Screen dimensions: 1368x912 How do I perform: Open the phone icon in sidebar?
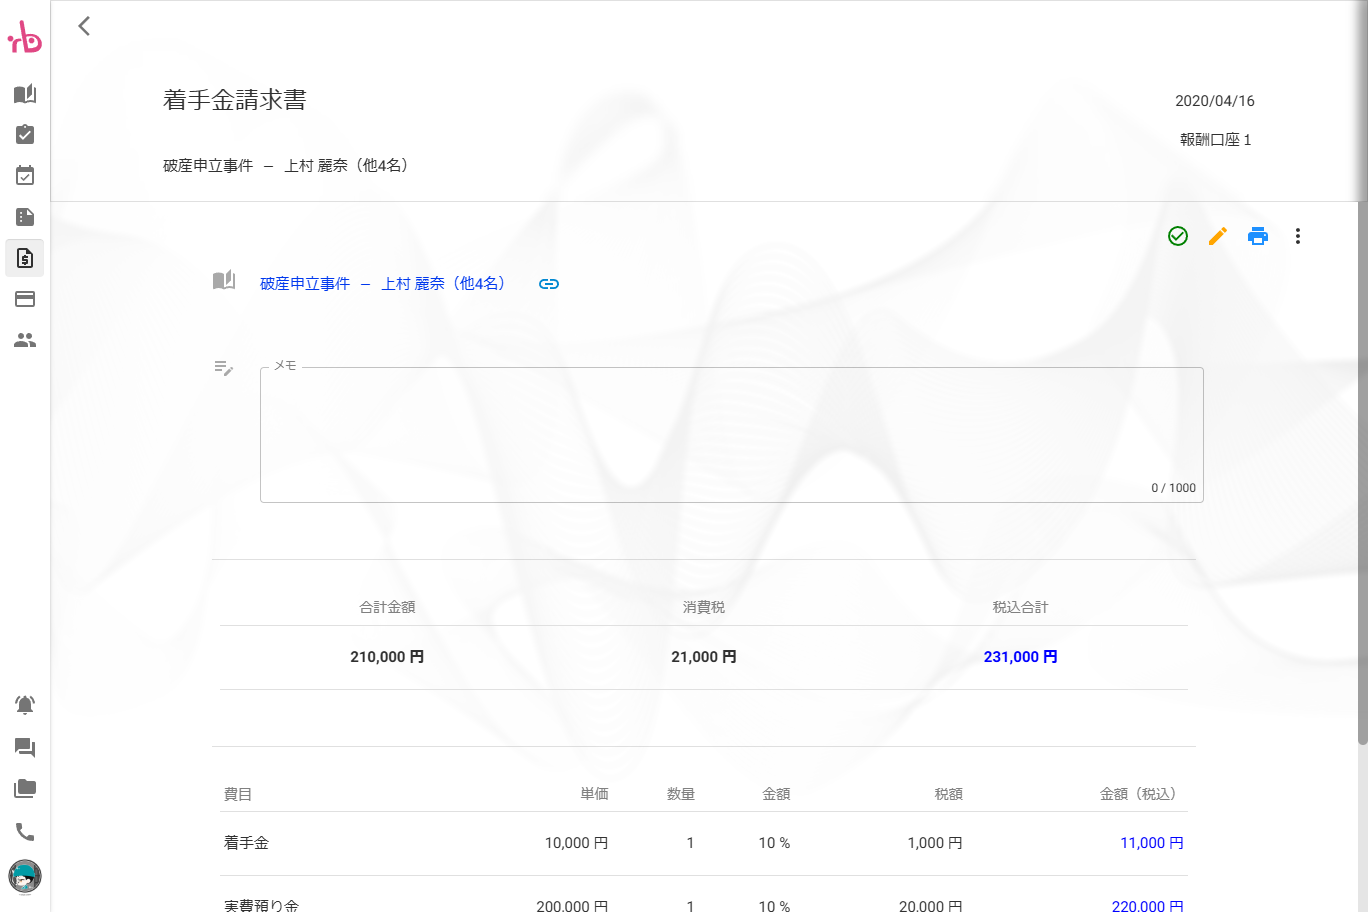tap(25, 832)
